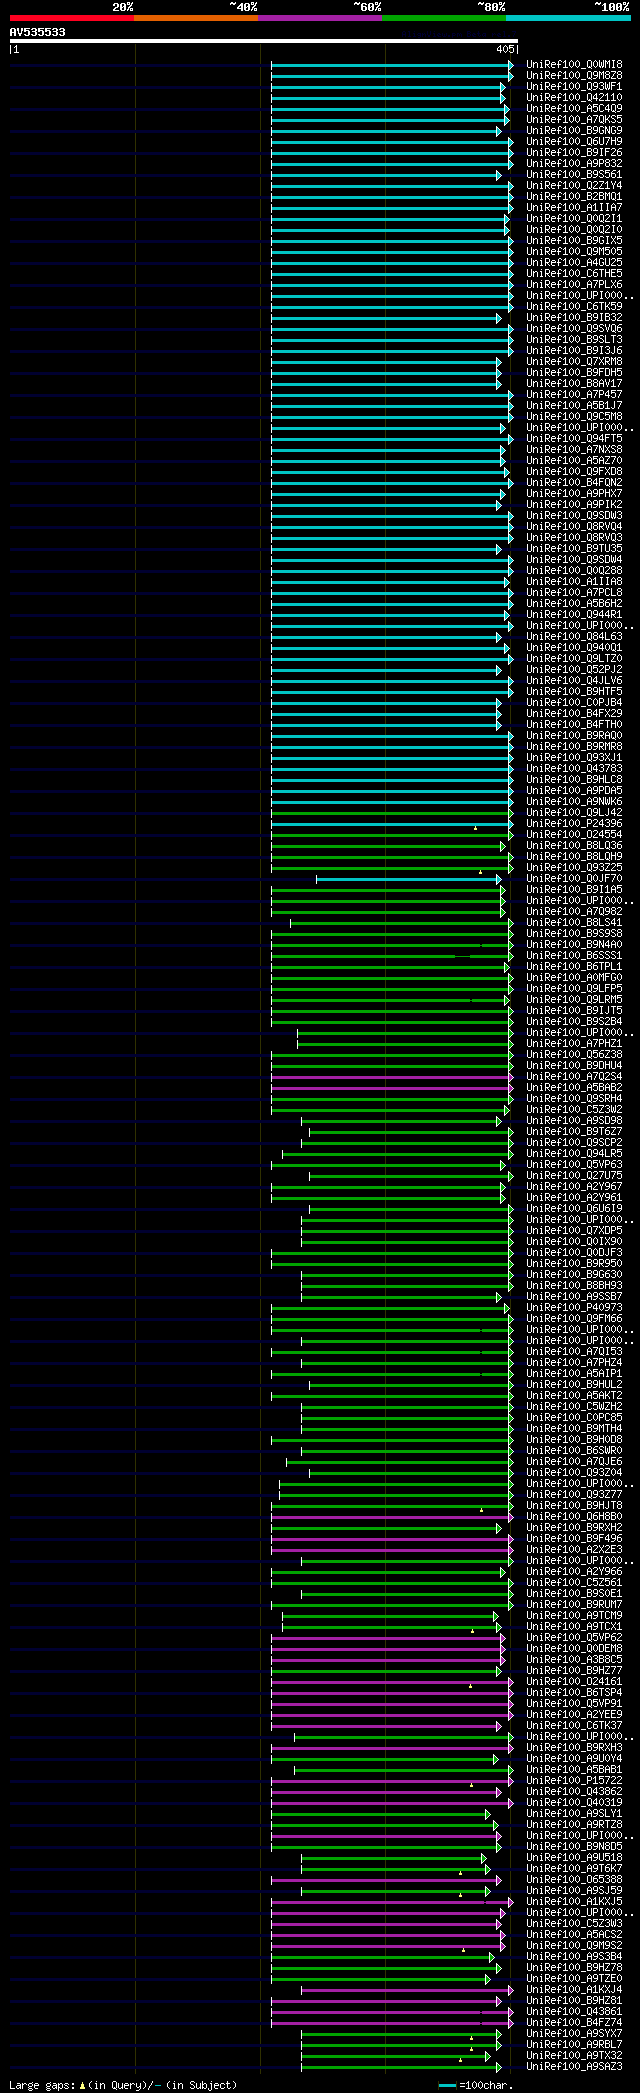Screen dimensions: 640x2093
Task: Select the UniRef100_Q0Q288 label
Action: coord(574,571)
